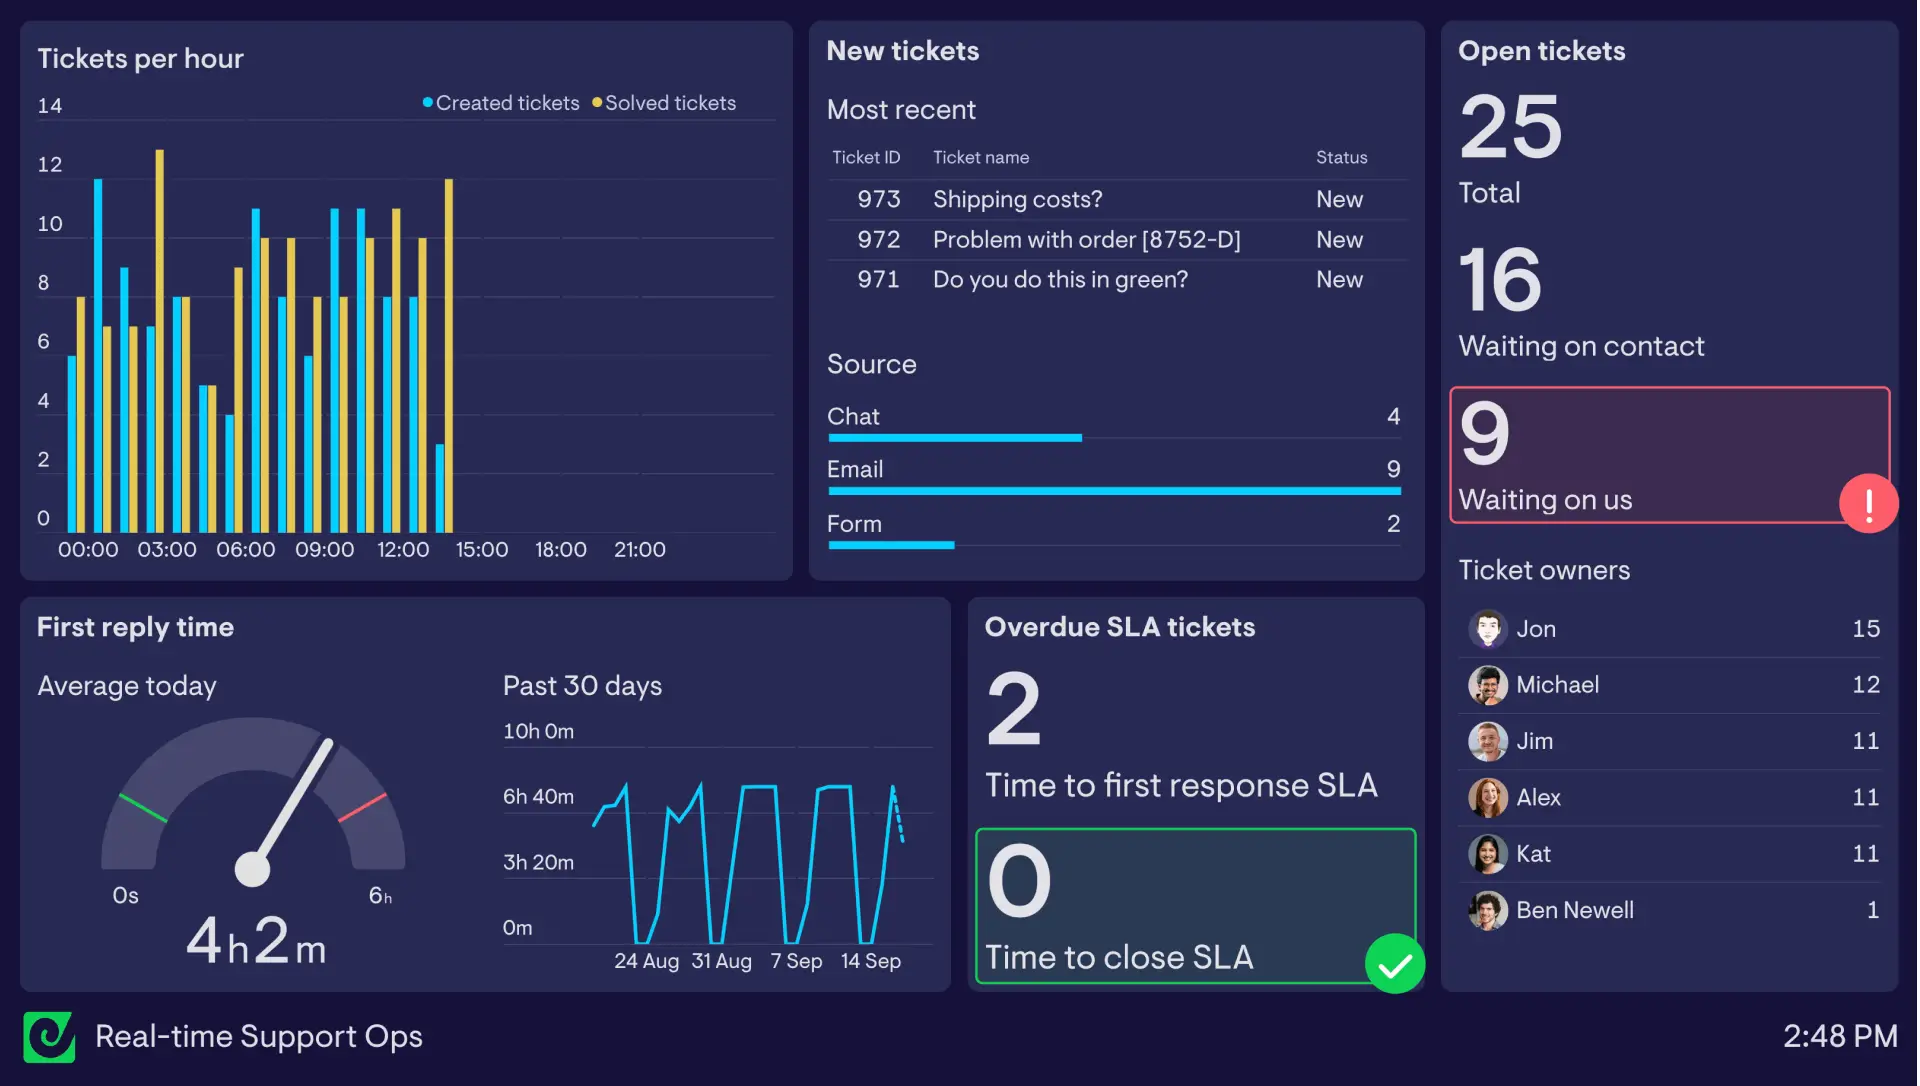Click the Ticket name column header
Screen dimensions: 1920x1086
[980, 158]
